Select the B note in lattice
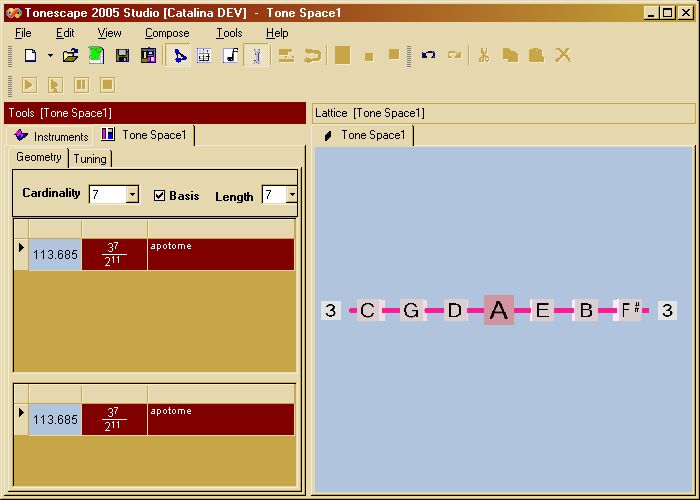The height and width of the screenshot is (500, 700). coord(586,310)
